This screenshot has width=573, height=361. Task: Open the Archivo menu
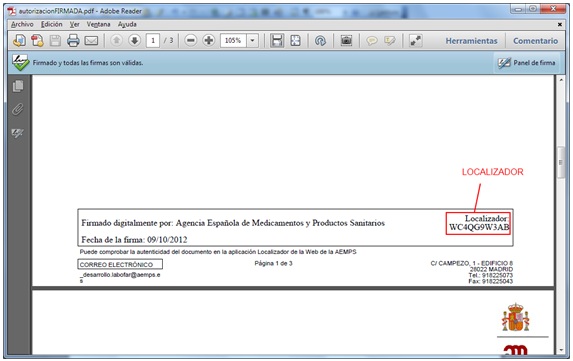click(x=22, y=24)
